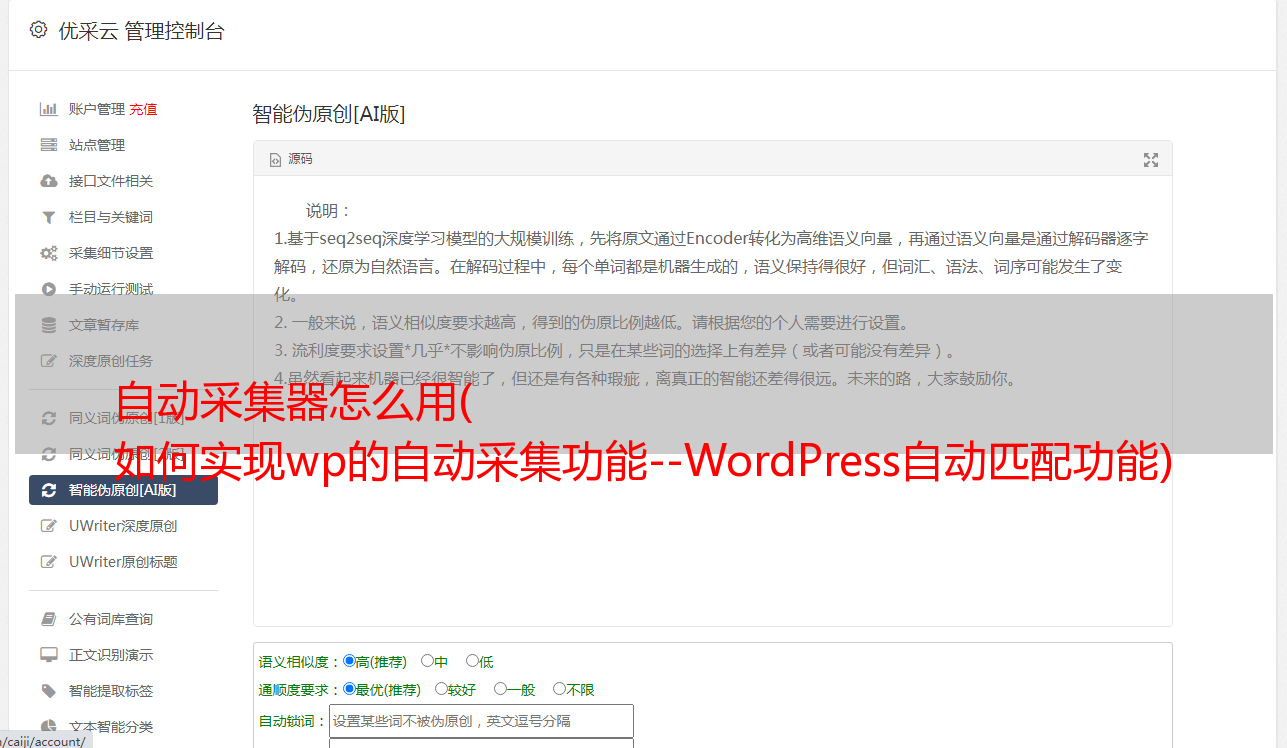Click the cloud upload icon for 接口文件相关
This screenshot has width=1287, height=748.
pyautogui.click(x=48, y=181)
